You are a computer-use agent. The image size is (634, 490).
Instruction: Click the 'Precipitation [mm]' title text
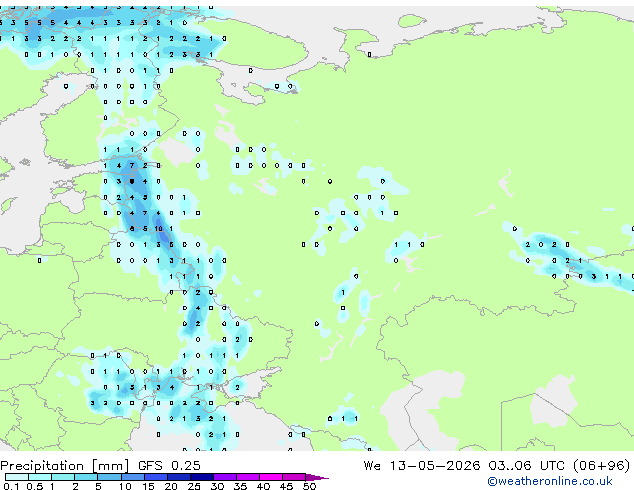coord(65,466)
